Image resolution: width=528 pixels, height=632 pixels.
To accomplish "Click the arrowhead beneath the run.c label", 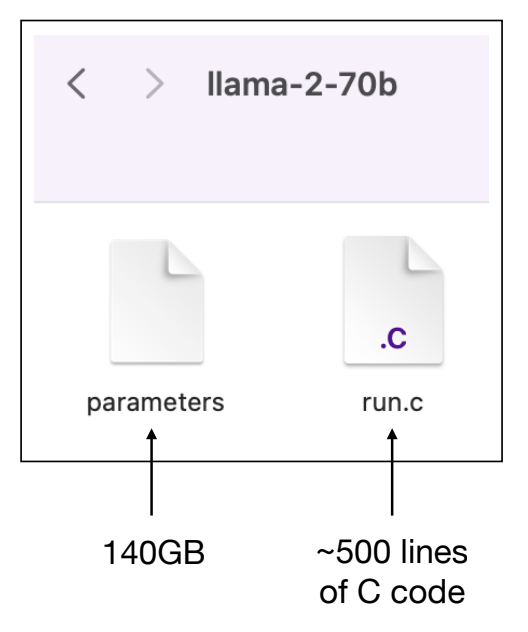I will (x=392, y=434).
